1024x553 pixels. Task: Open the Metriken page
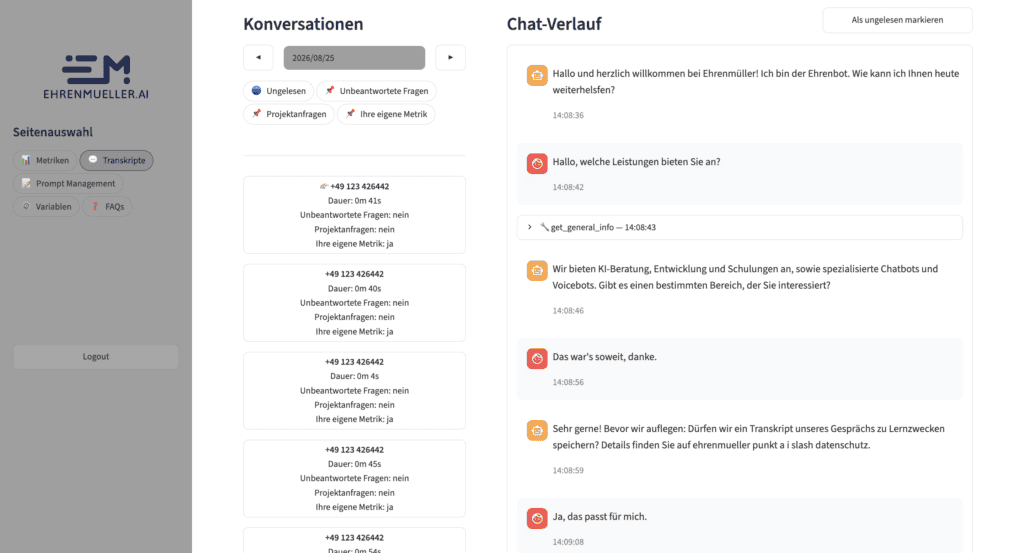click(45, 160)
